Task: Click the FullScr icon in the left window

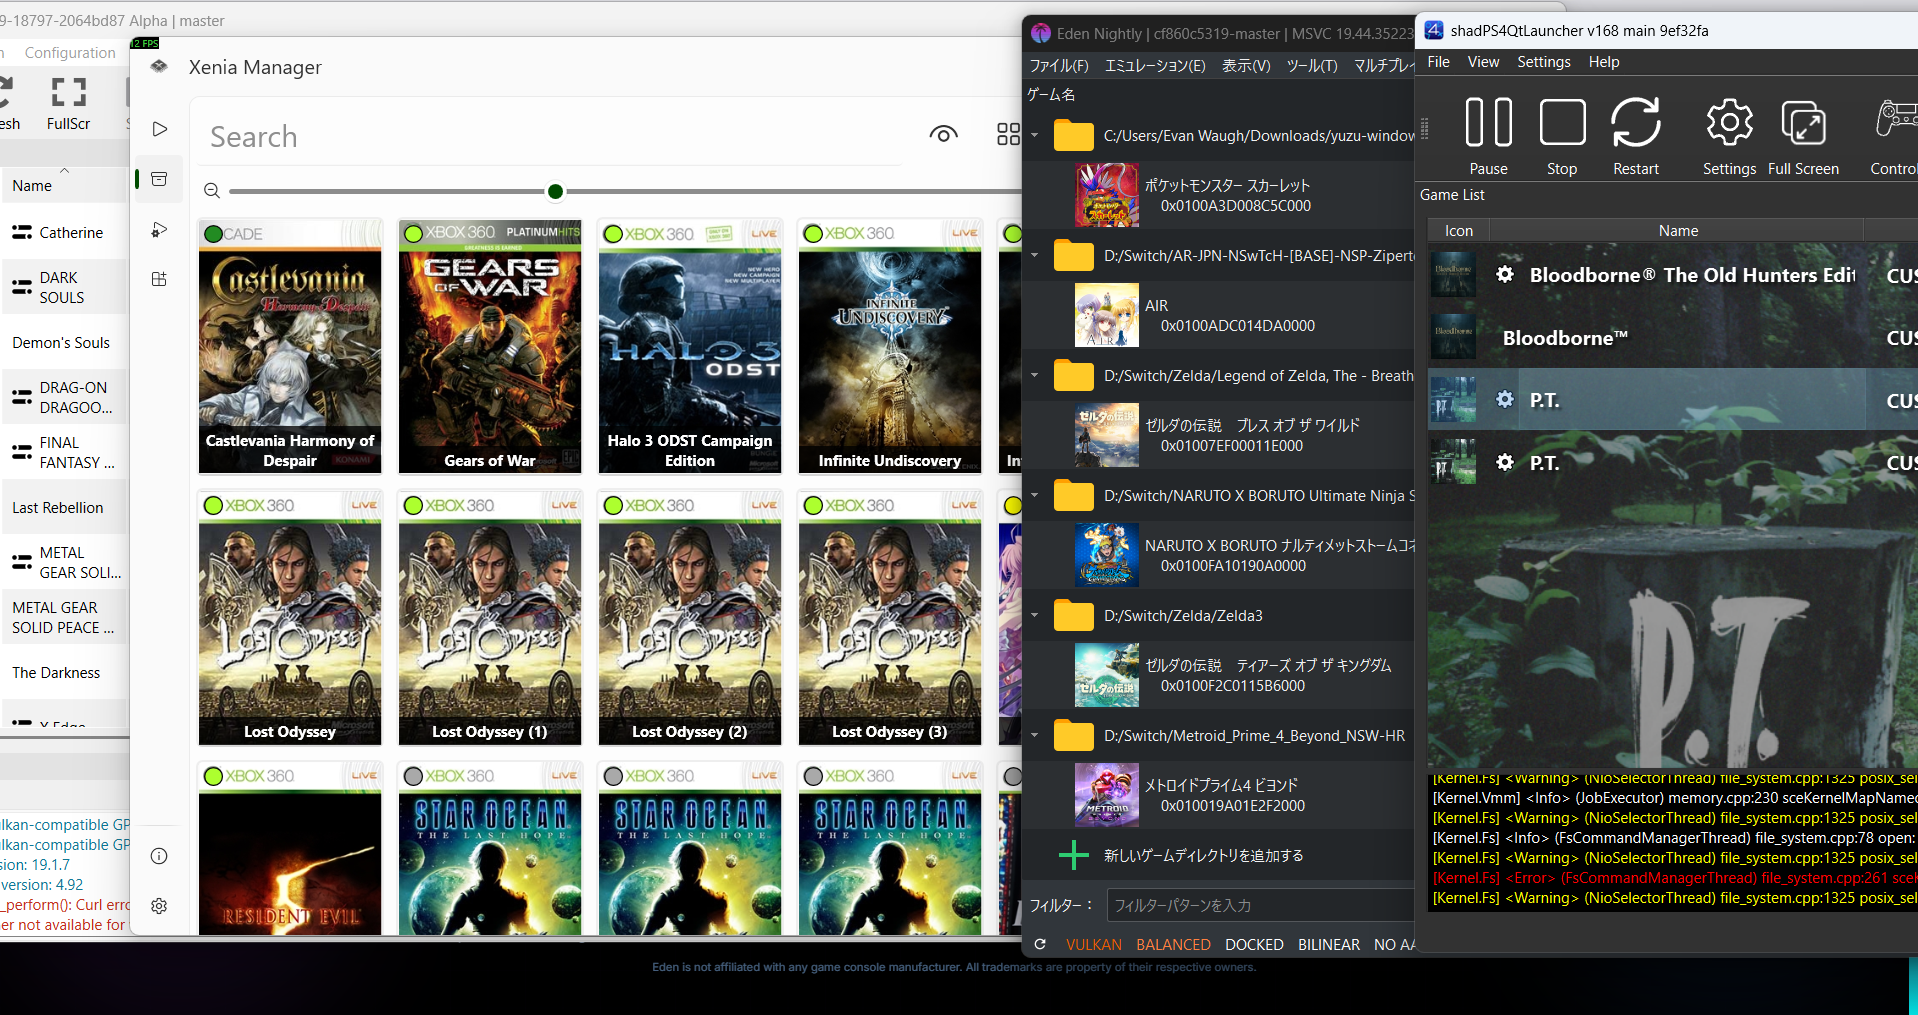Action: pyautogui.click(x=68, y=104)
